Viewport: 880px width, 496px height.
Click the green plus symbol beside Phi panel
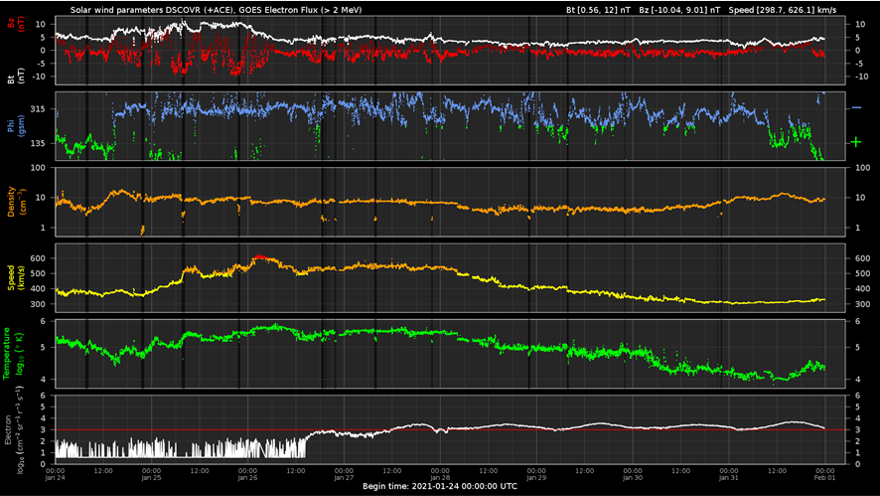pyautogui.click(x=856, y=142)
